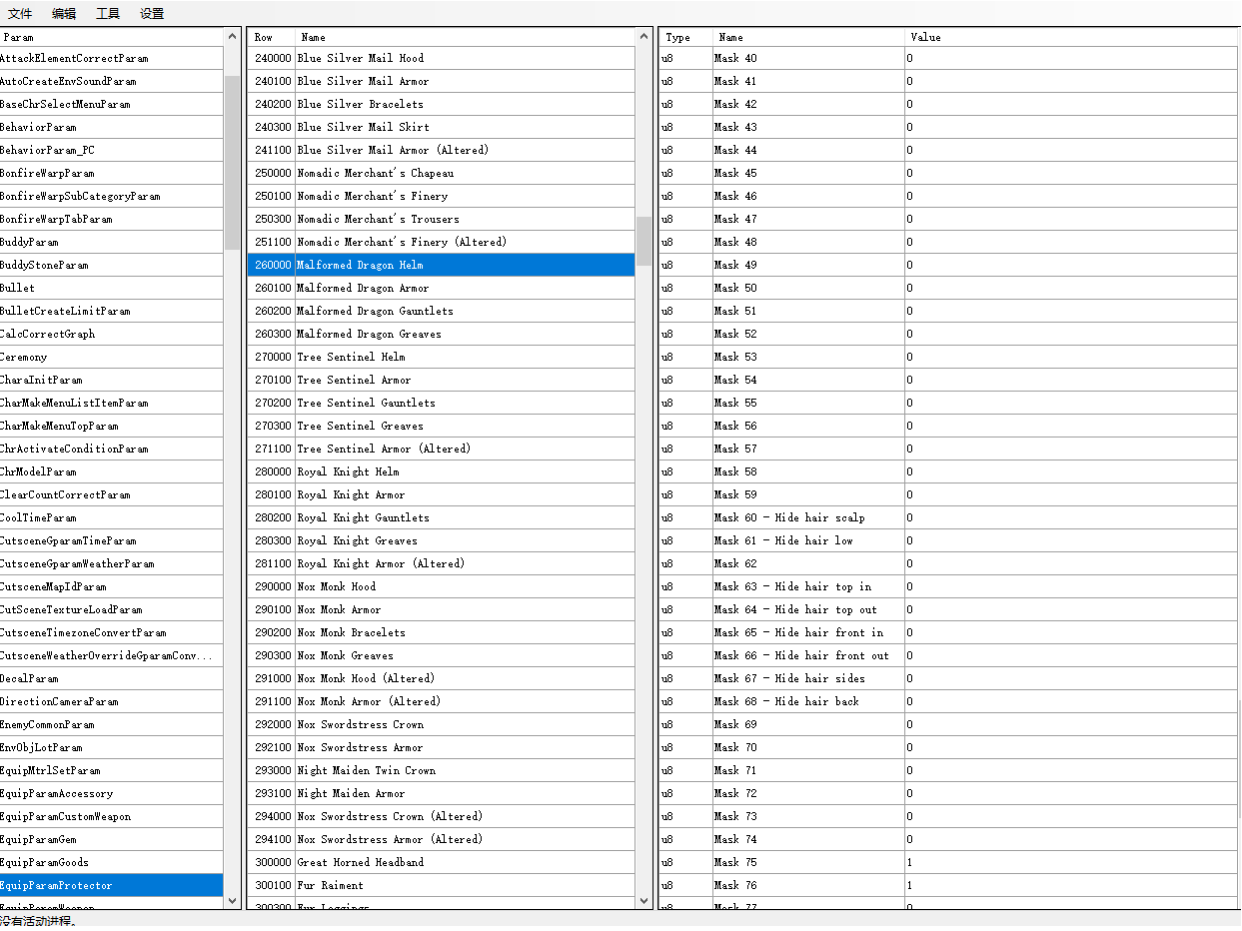Image resolution: width=1242 pixels, height=931 pixels.
Task: Click scroll down arrow of row list
Action: tap(643, 900)
